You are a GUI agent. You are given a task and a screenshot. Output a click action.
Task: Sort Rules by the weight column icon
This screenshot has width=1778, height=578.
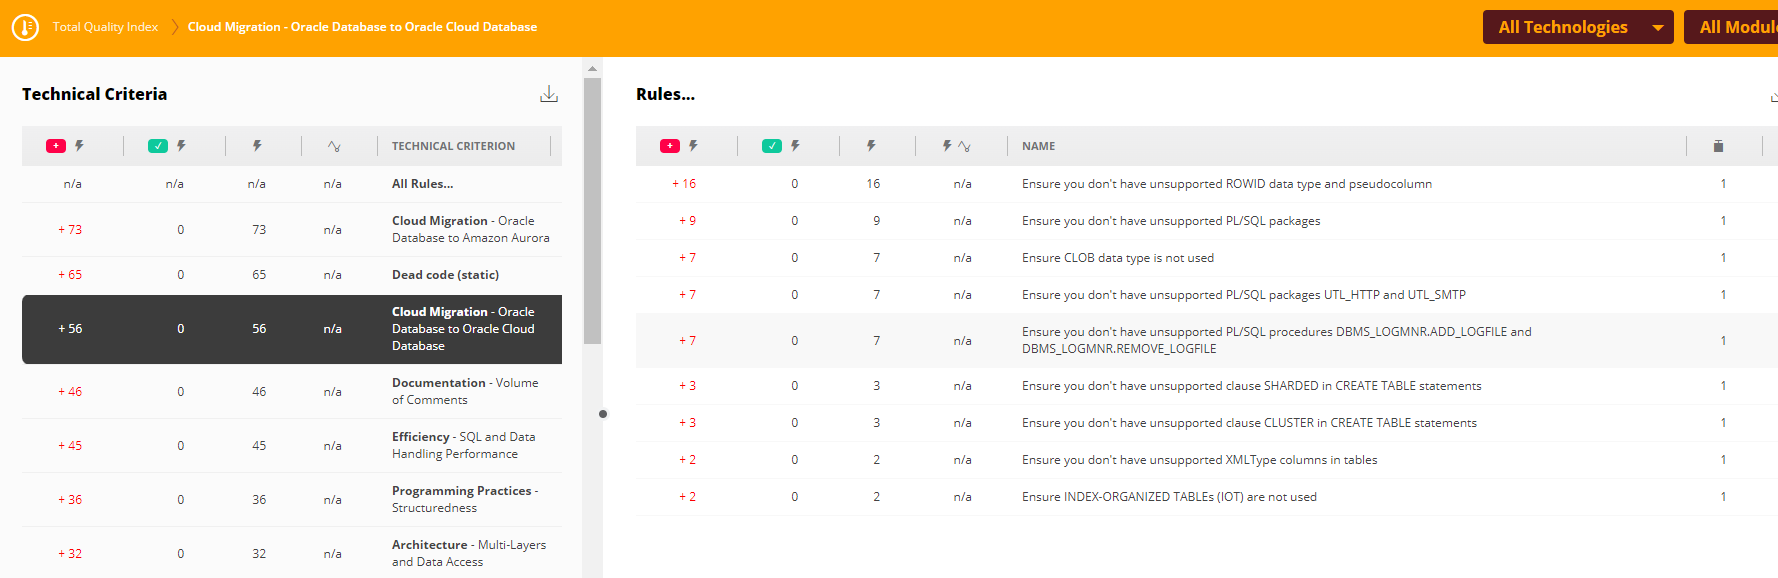pos(1718,146)
